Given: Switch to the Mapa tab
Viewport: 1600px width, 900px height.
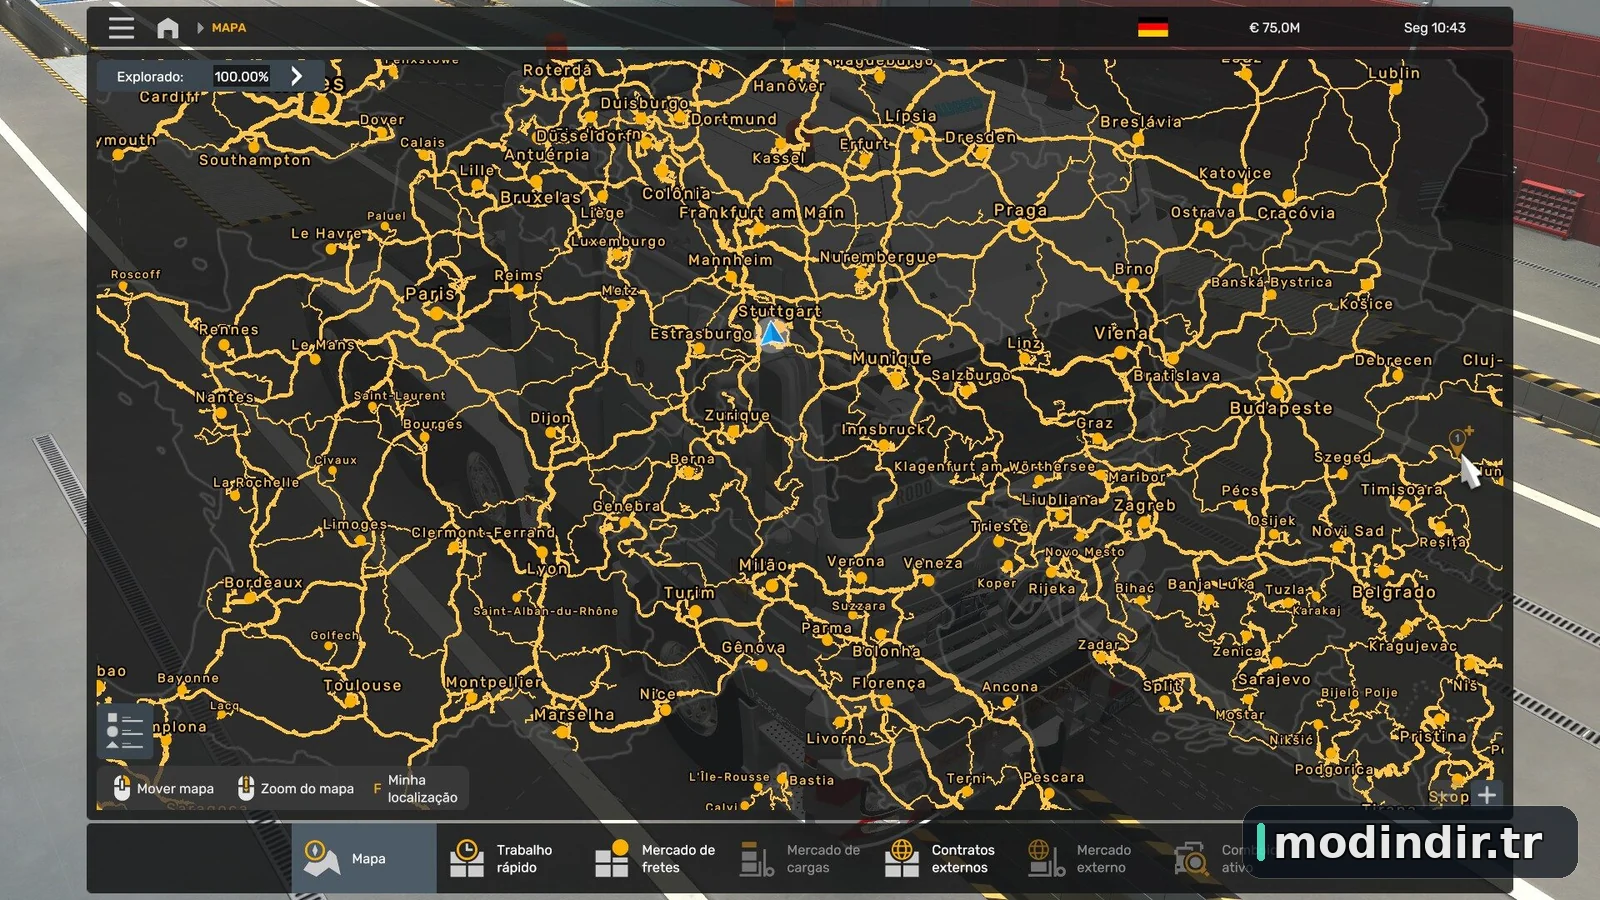Looking at the screenshot, I should point(364,858).
